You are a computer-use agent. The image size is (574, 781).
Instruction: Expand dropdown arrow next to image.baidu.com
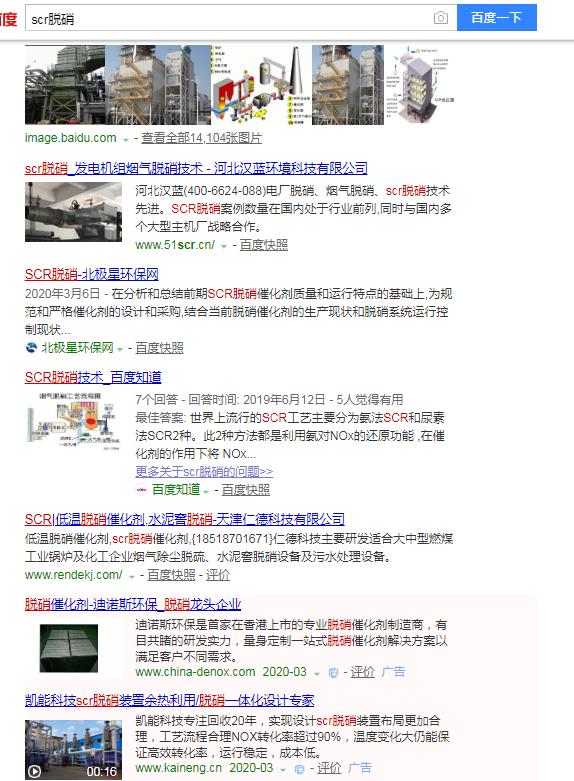pos(126,139)
